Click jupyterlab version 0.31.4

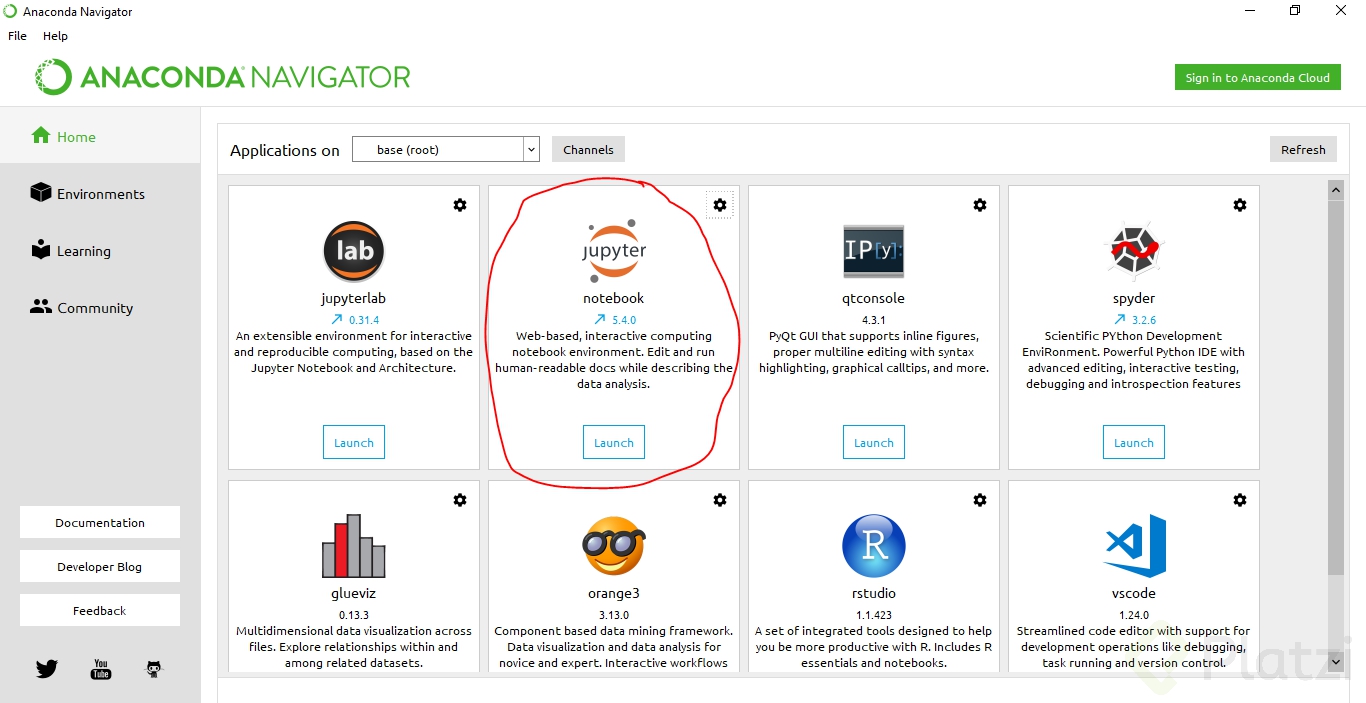(x=365, y=320)
